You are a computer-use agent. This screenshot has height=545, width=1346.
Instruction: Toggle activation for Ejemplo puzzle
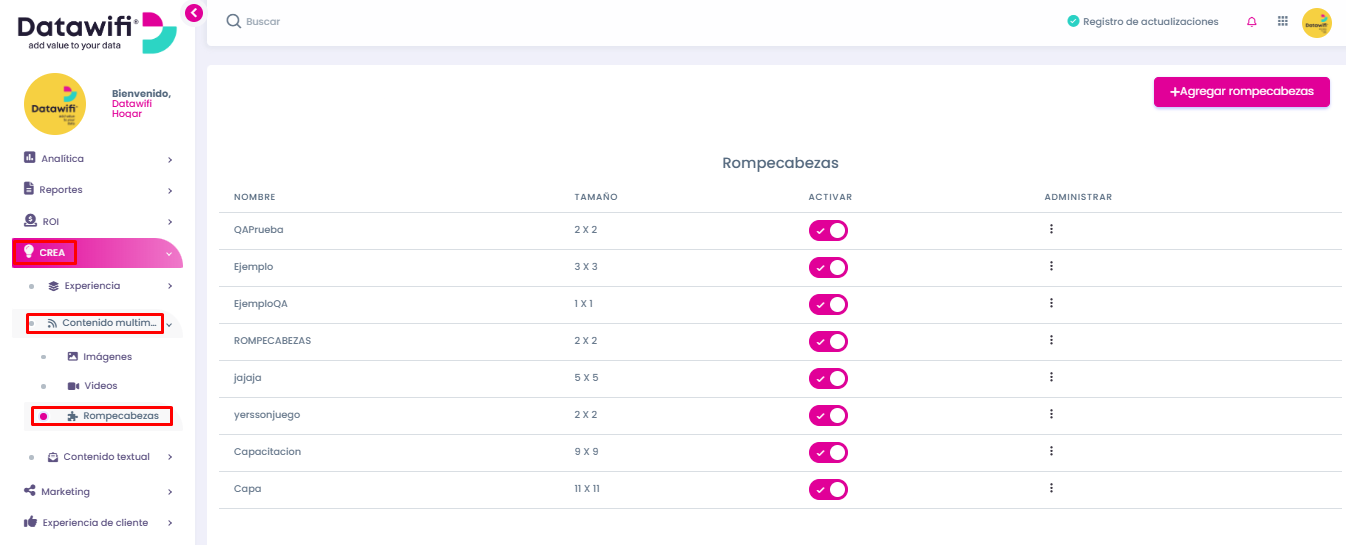coord(828,268)
